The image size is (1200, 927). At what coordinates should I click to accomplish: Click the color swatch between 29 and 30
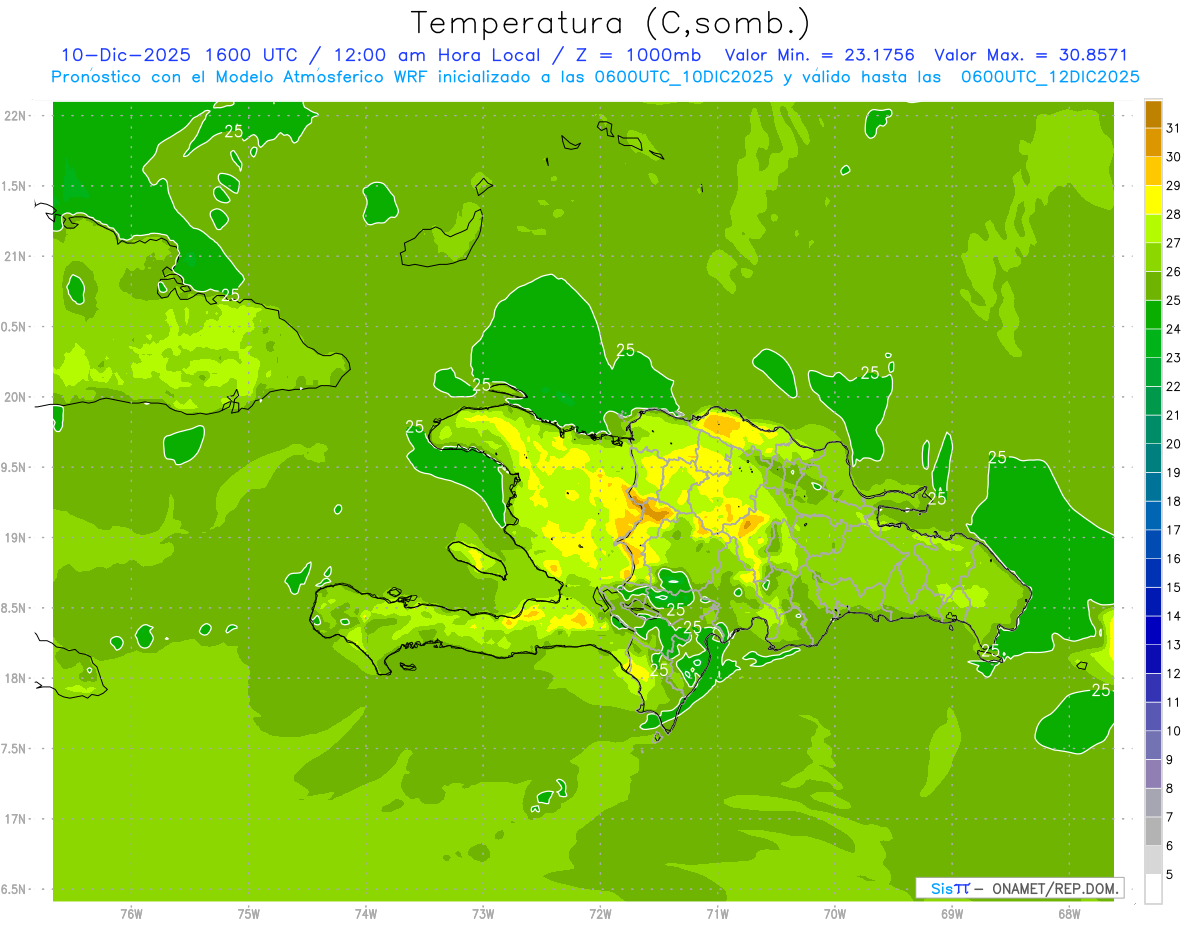pyautogui.click(x=1153, y=172)
